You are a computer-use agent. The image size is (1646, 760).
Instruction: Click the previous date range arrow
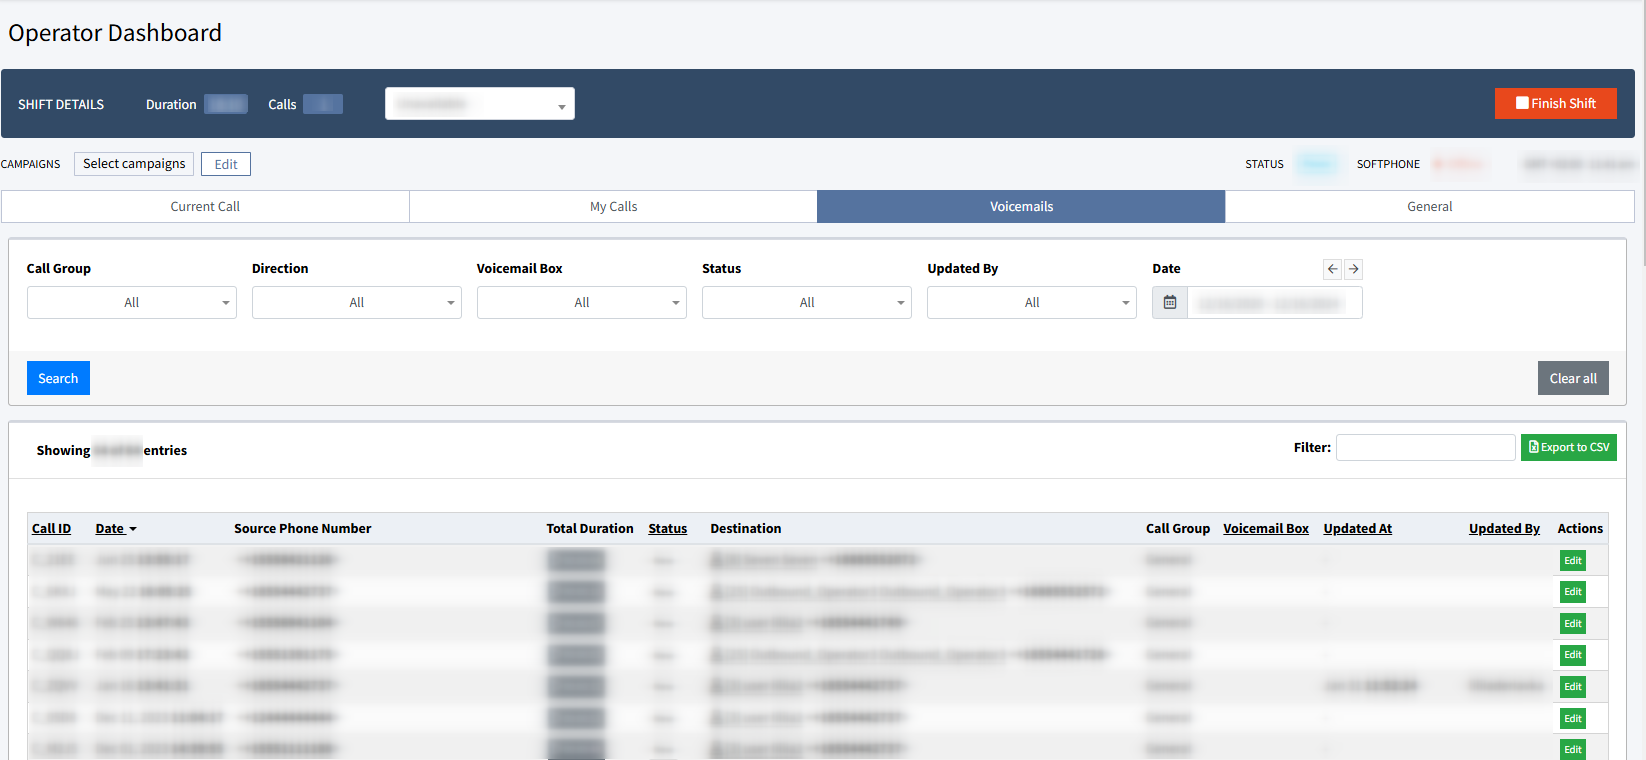tap(1332, 269)
